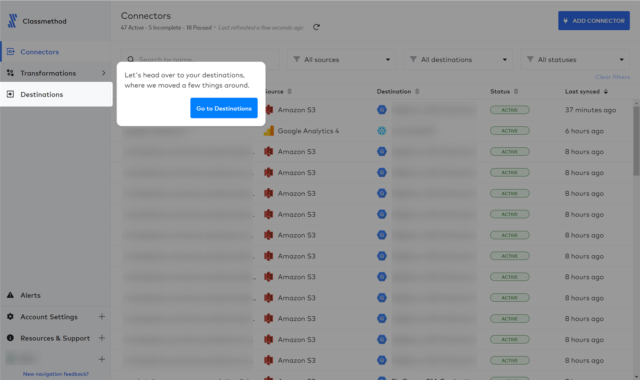Viewport: 640px width, 380px height.
Task: Click the Clear filters link
Action: tap(612, 77)
